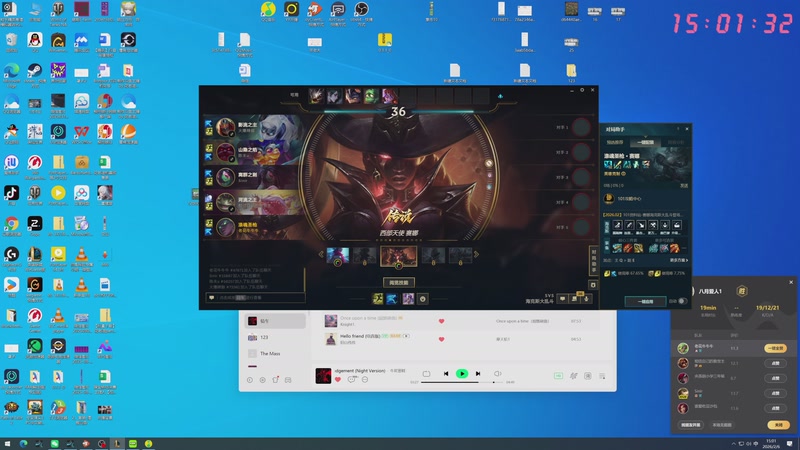Click the opponent slot labeled 对手 1

pyautogui.click(x=573, y=127)
